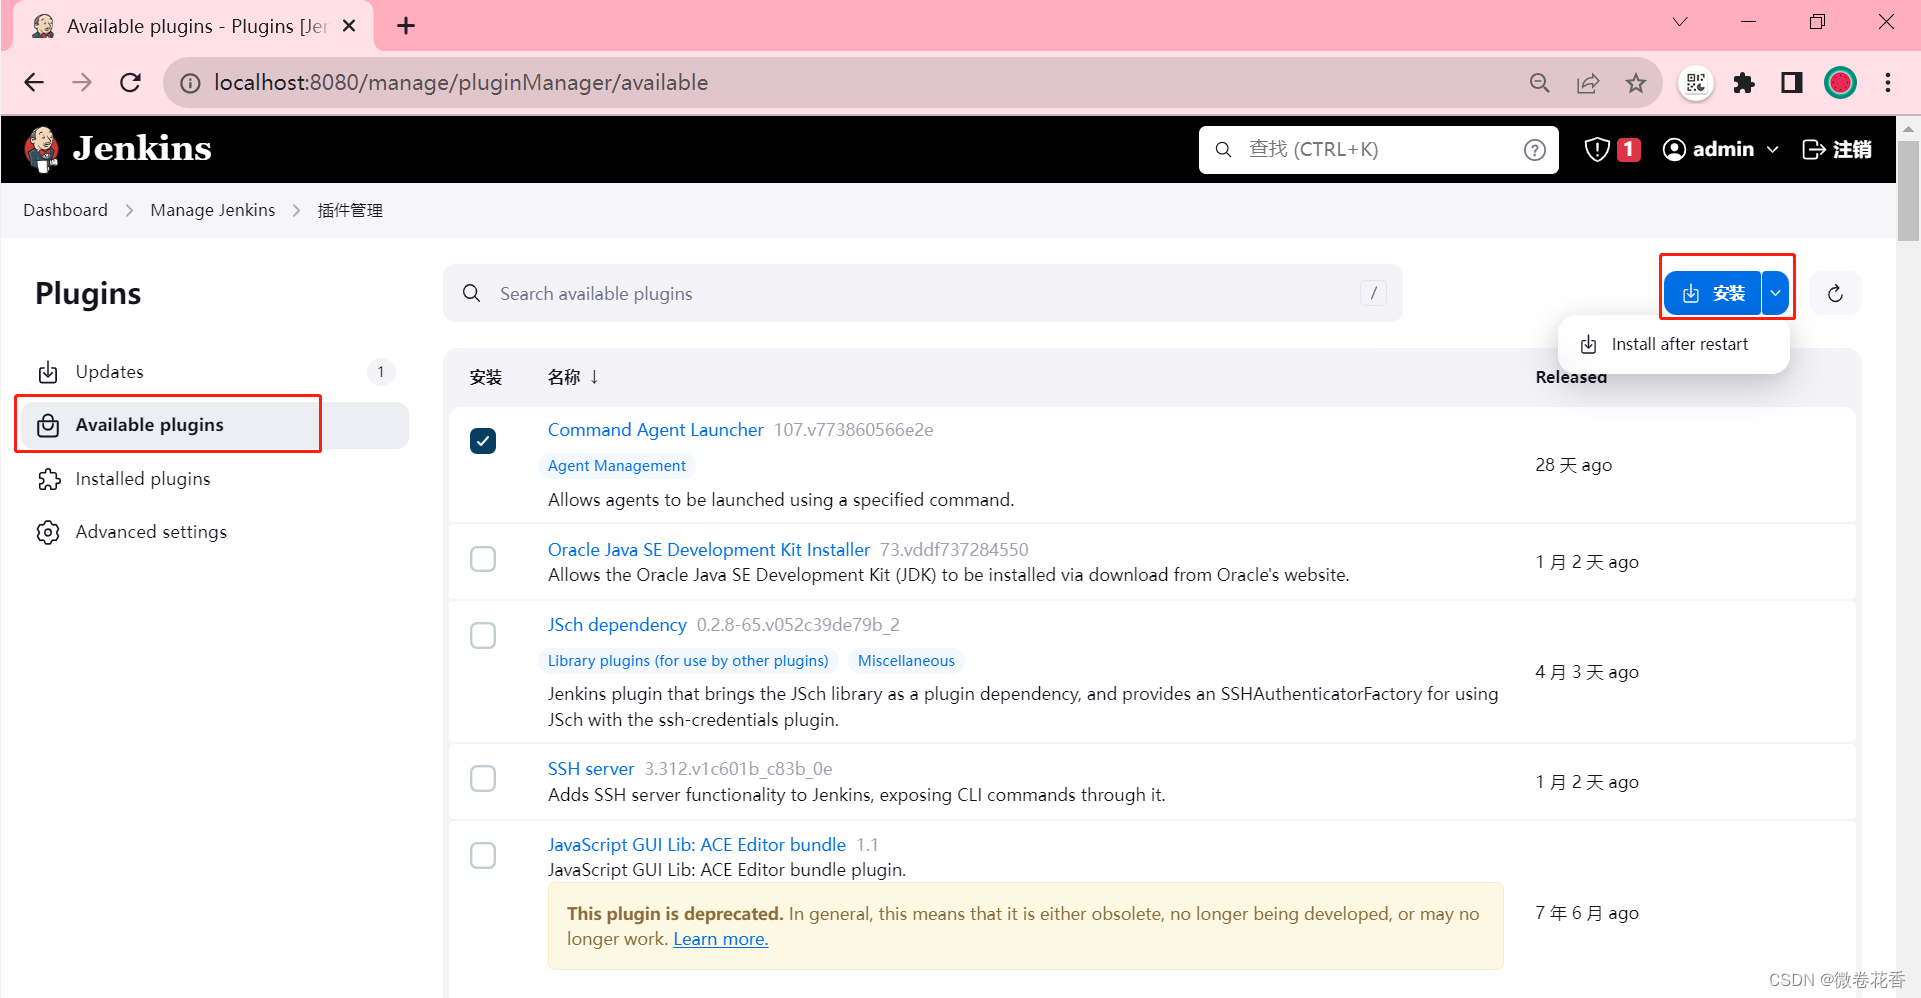
Task: Choose Install after restart option
Action: 1673,345
